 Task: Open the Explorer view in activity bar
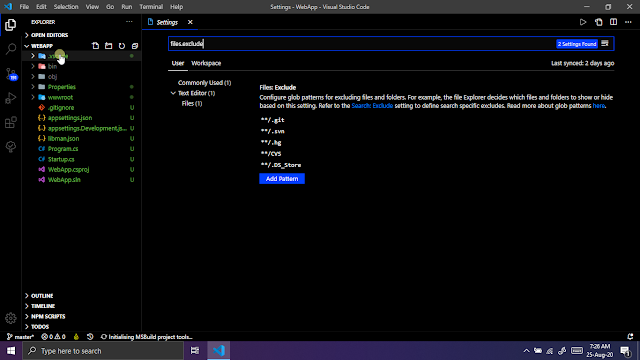(11, 25)
